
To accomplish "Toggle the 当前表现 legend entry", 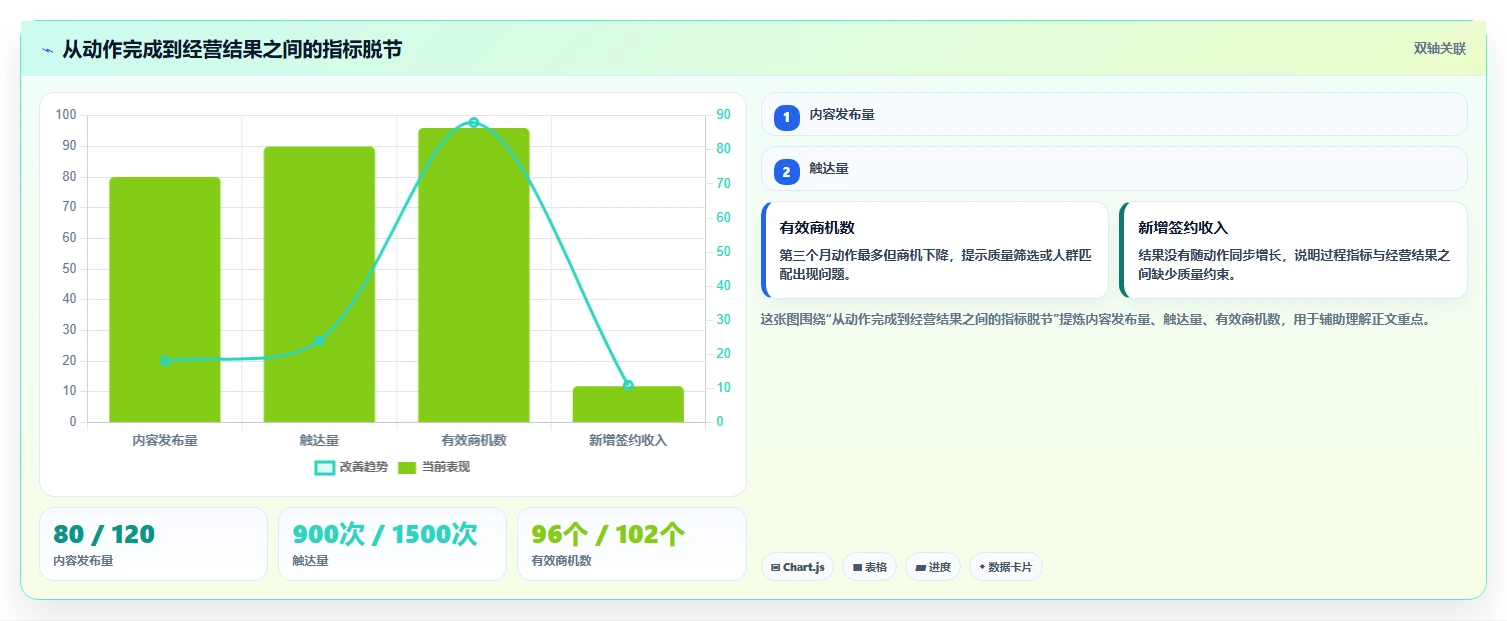I will point(434,467).
